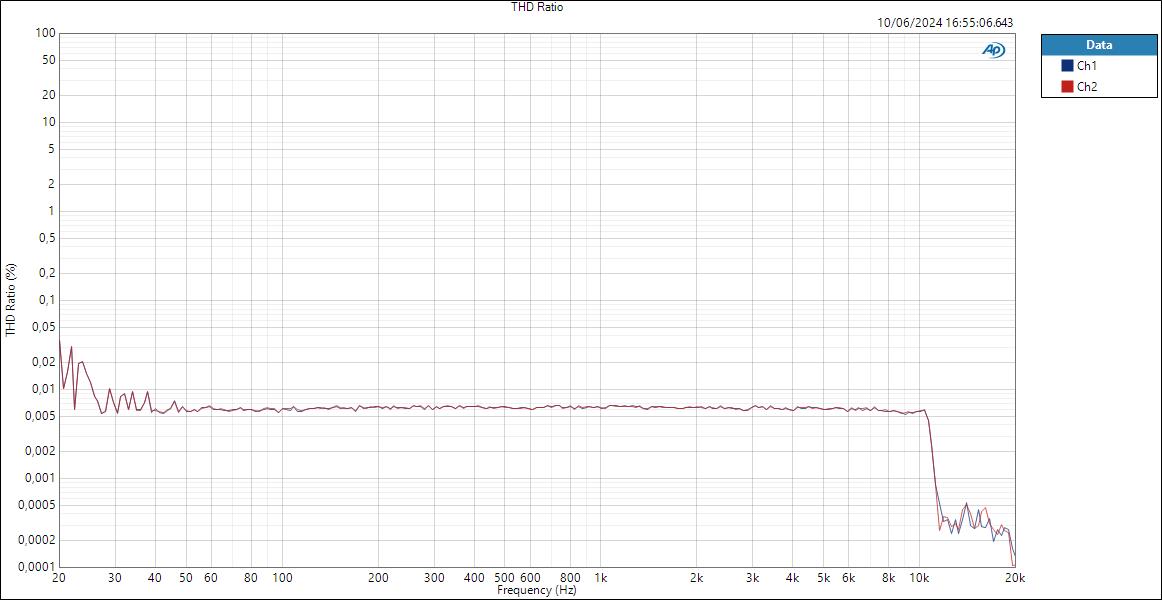
Task: Select the Ch1 legend color marker
Action: click(1068, 63)
